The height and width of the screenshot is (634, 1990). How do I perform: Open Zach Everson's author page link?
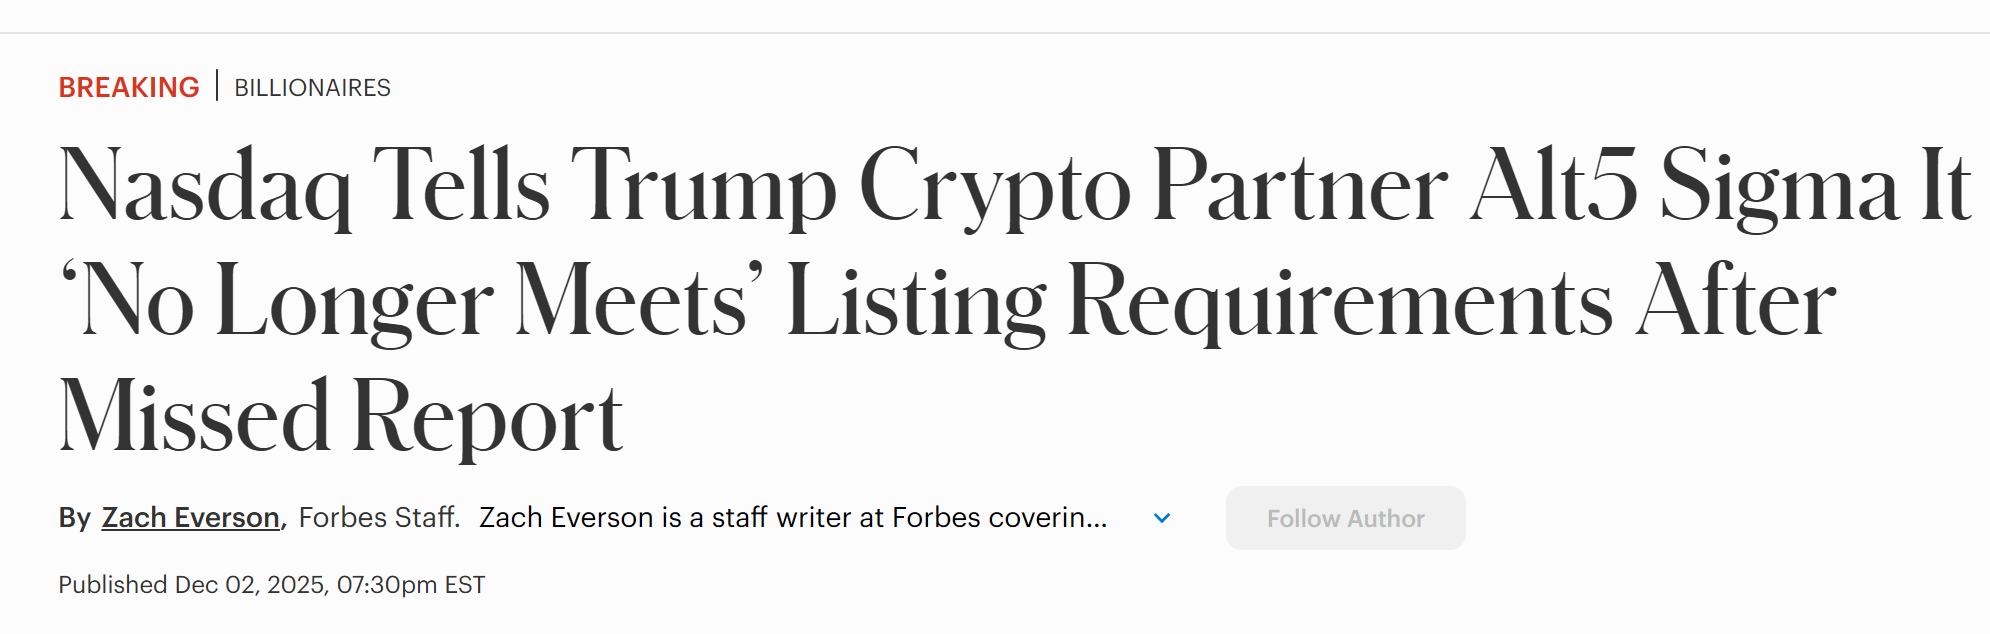[190, 518]
